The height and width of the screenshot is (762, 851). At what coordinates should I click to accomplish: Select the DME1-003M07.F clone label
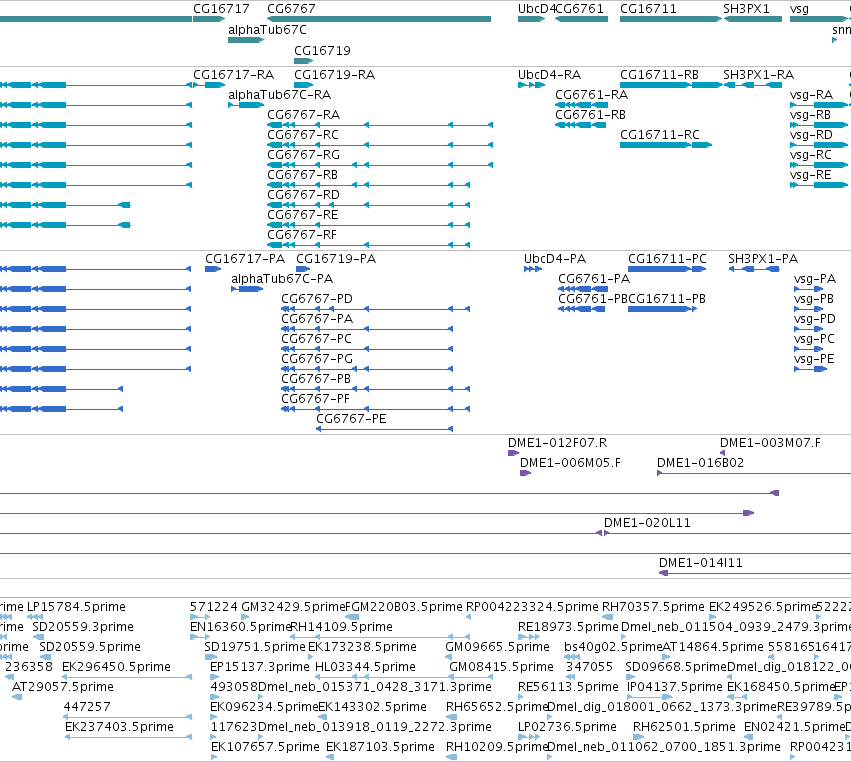click(770, 443)
